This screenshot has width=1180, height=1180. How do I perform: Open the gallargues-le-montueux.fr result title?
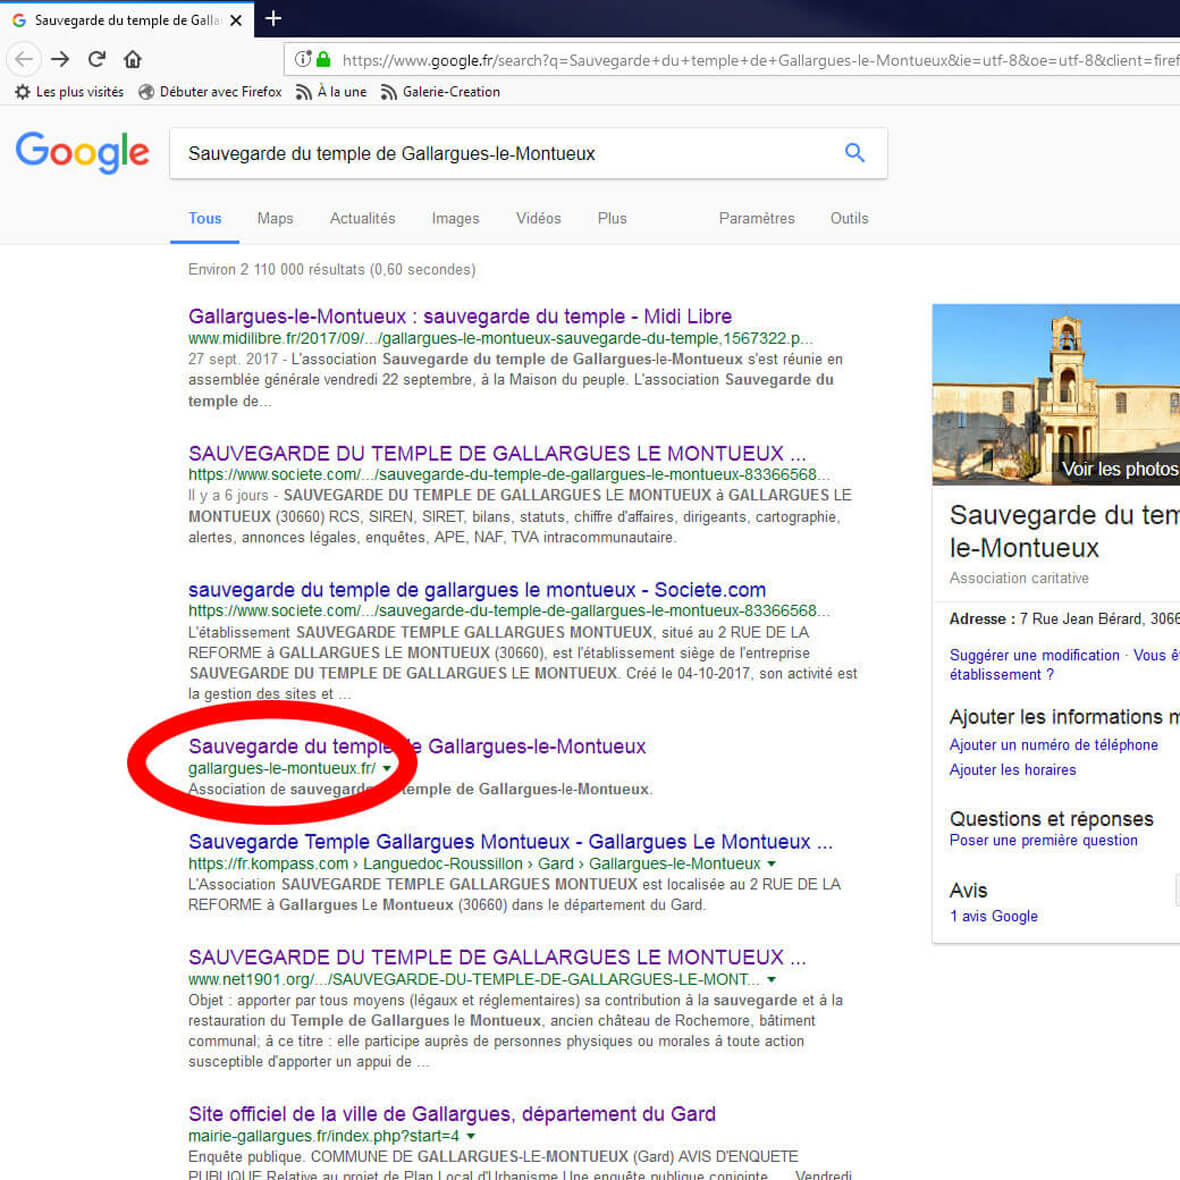(416, 746)
